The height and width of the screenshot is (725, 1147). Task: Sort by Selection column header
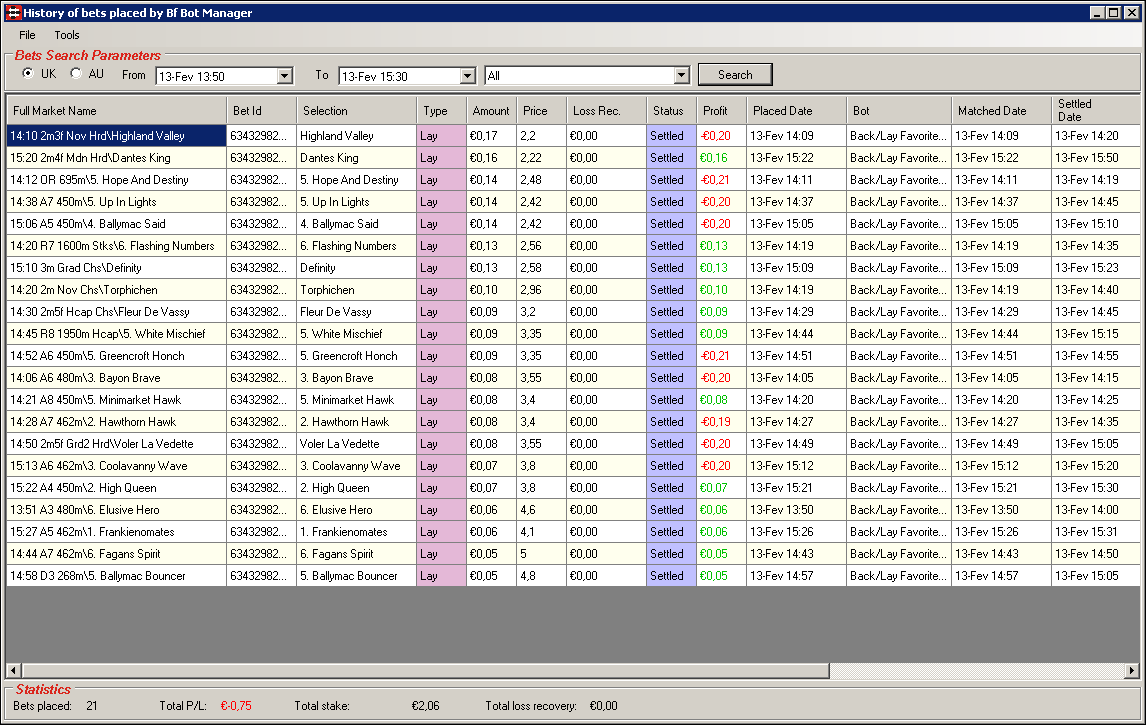click(356, 110)
